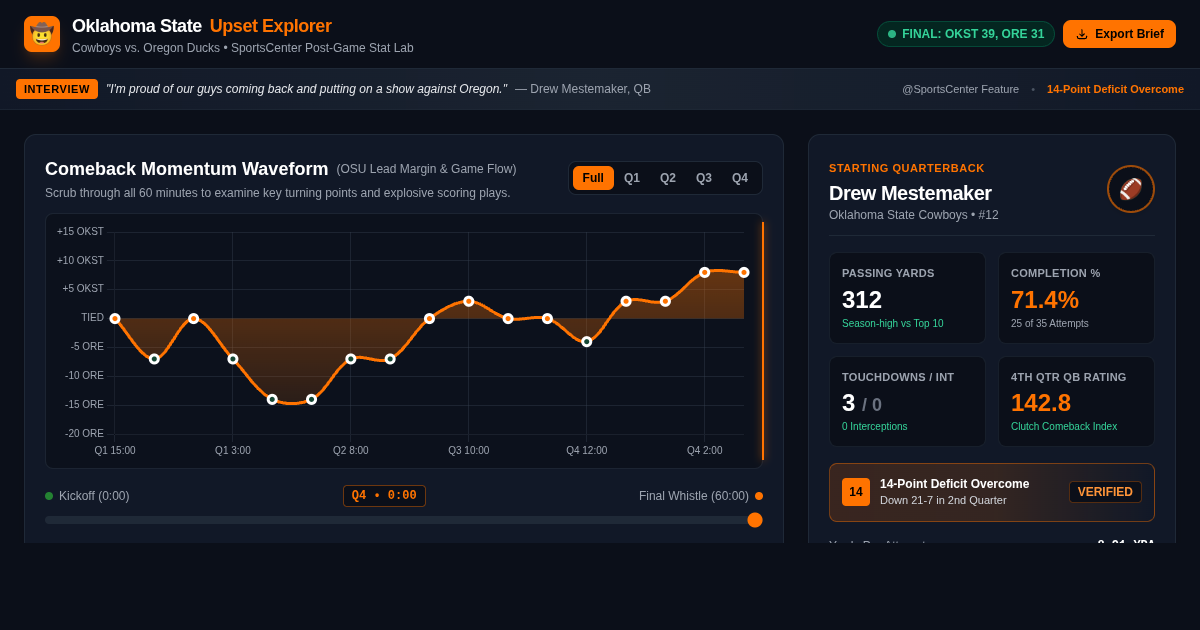Click the data point above Q2 8:00

pos(351,359)
